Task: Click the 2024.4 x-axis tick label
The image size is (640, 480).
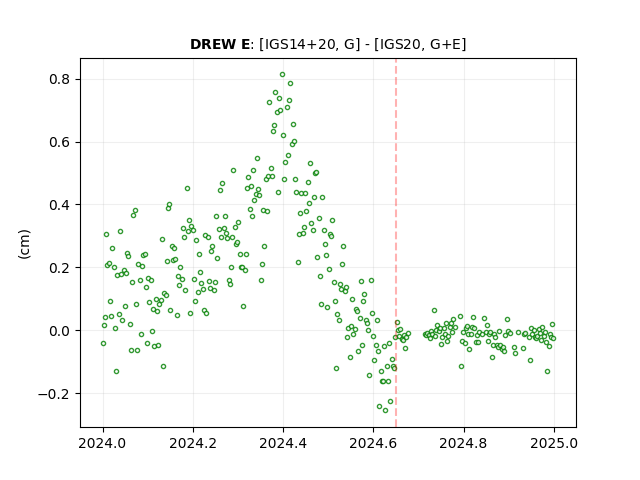Action: point(283,443)
